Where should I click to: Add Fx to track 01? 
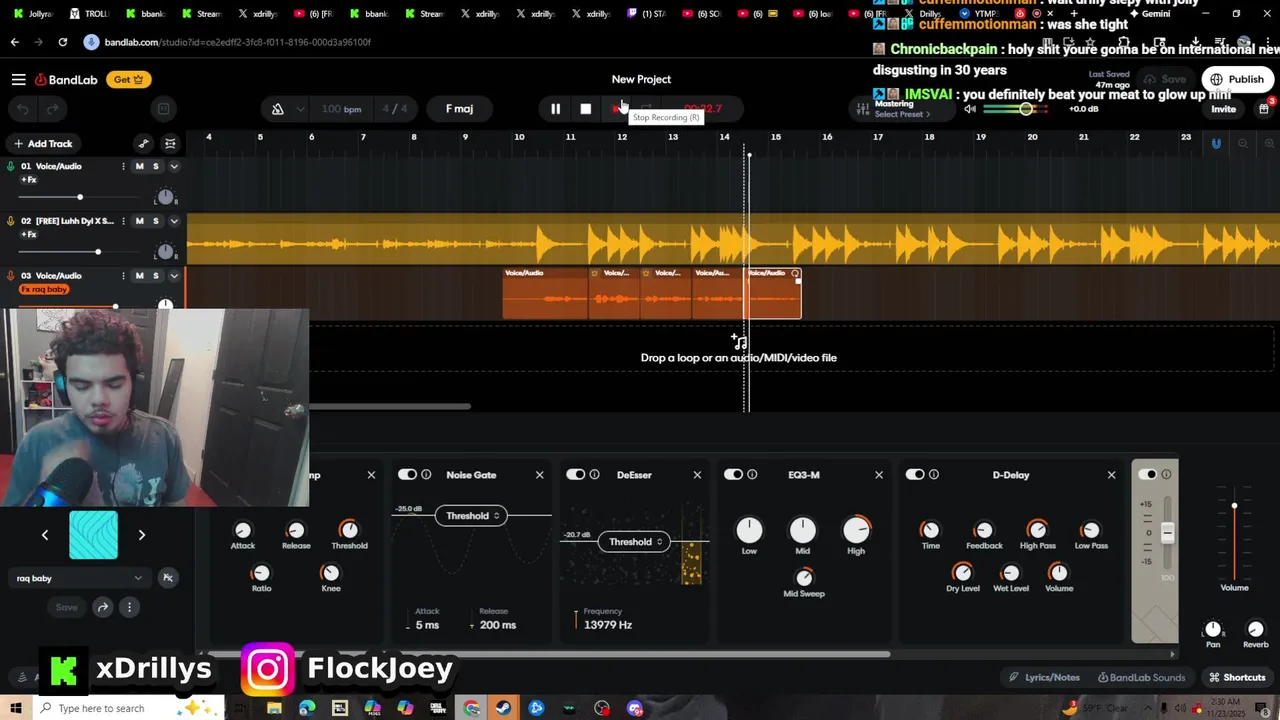tap(29, 180)
